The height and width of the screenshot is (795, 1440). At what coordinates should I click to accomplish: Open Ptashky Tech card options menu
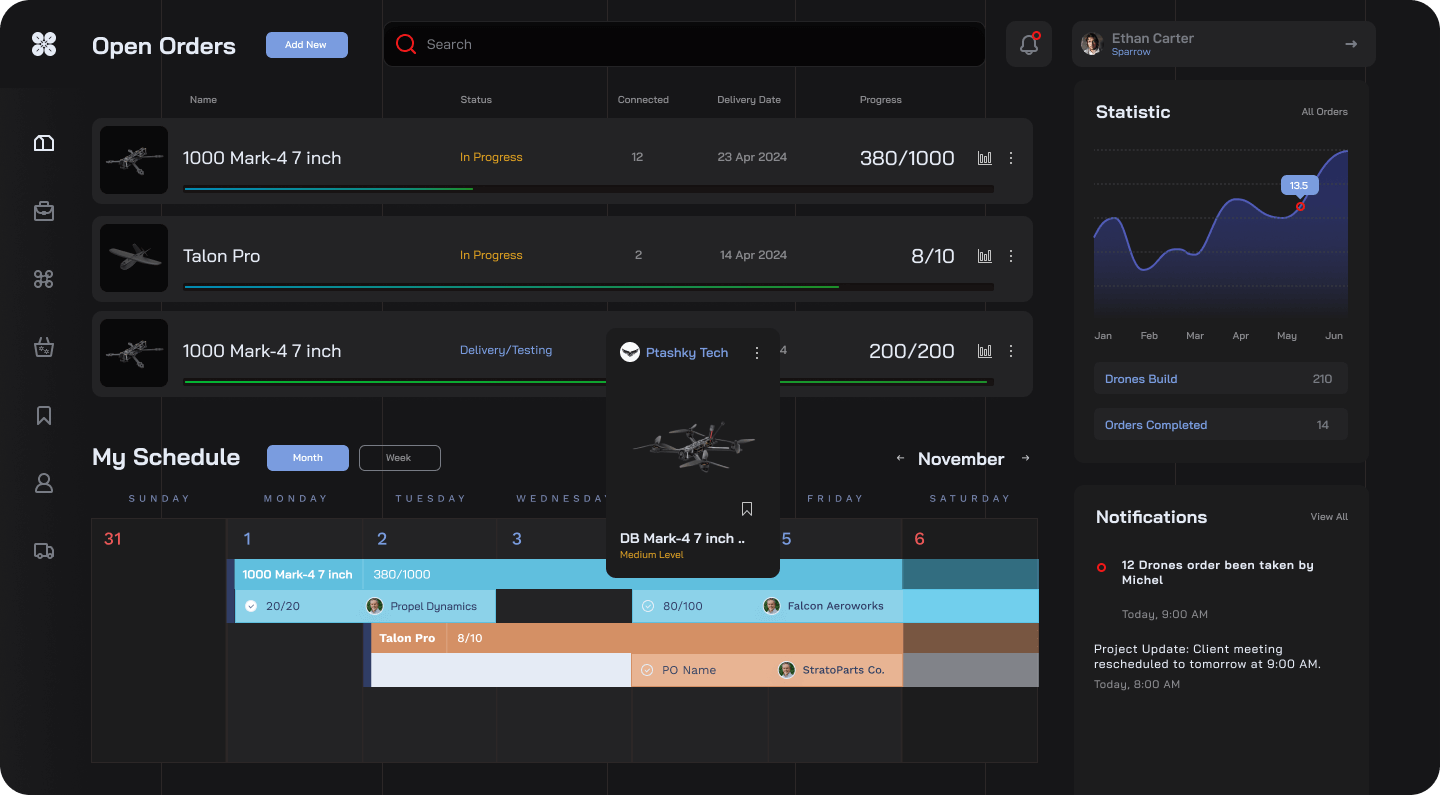click(757, 353)
